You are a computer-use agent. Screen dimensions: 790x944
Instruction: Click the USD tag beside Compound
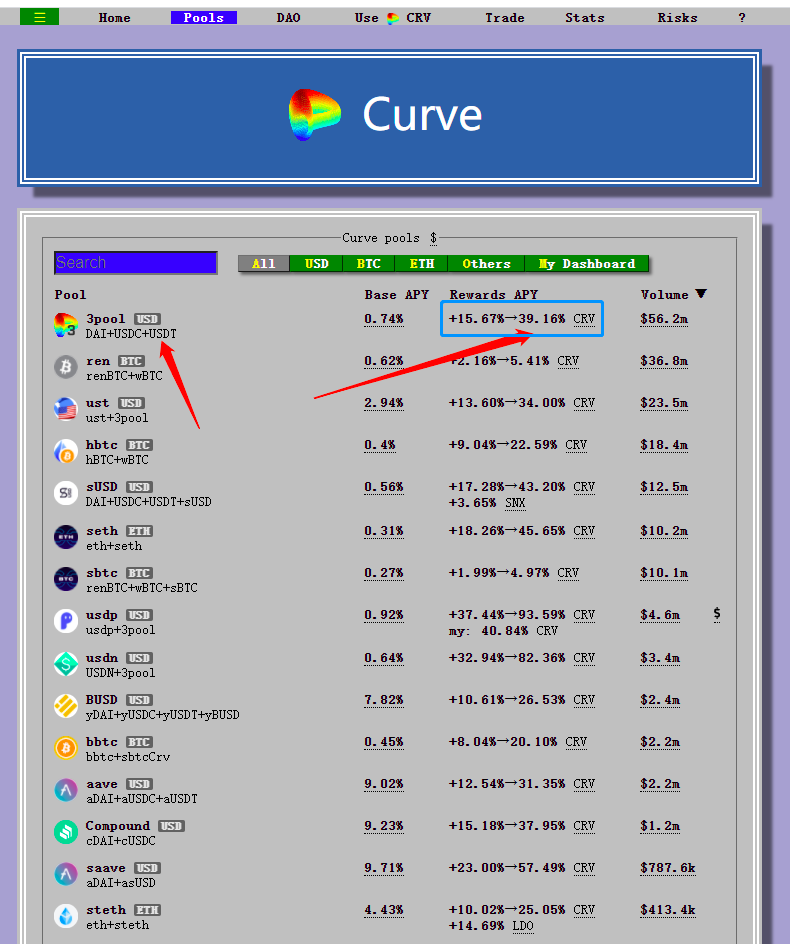coord(172,826)
